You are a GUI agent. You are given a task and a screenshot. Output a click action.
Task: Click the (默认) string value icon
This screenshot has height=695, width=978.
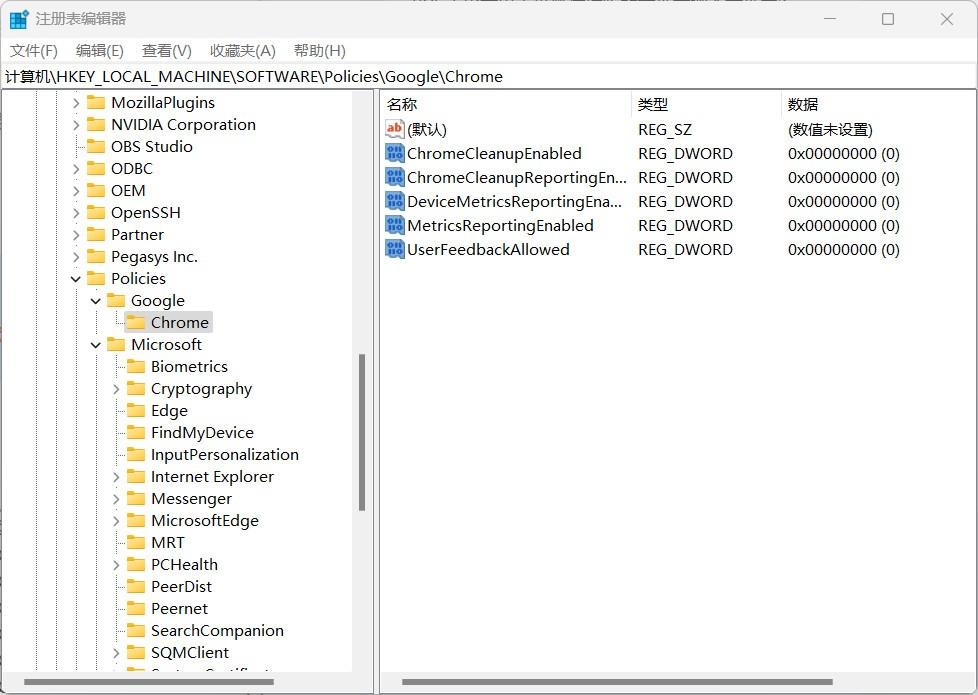coord(394,129)
